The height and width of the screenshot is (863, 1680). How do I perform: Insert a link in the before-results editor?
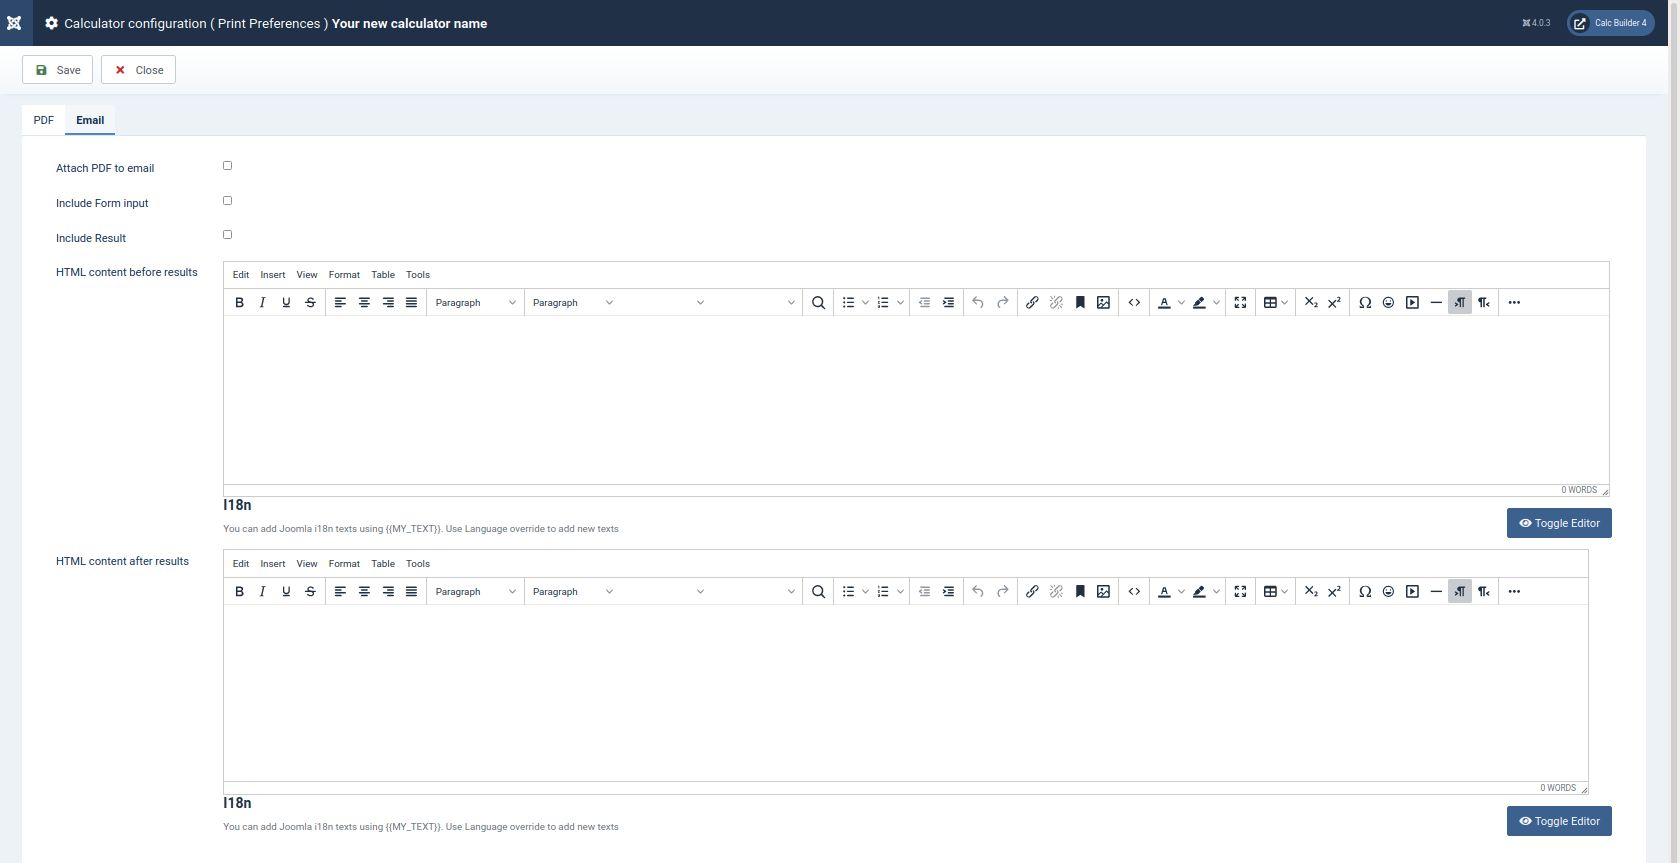click(x=1032, y=302)
